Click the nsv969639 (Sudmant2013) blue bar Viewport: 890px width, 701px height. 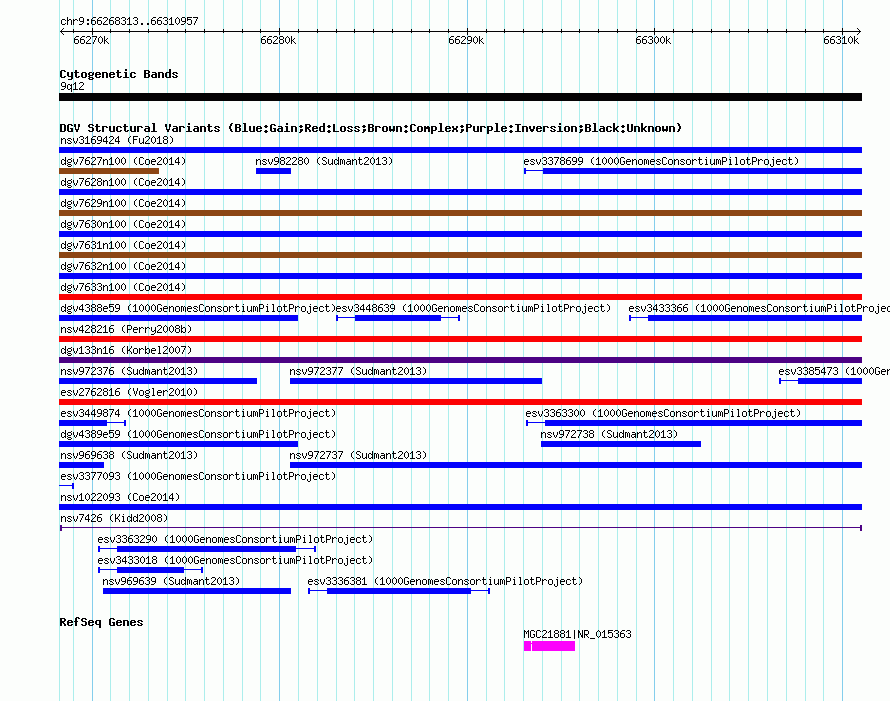(x=197, y=591)
